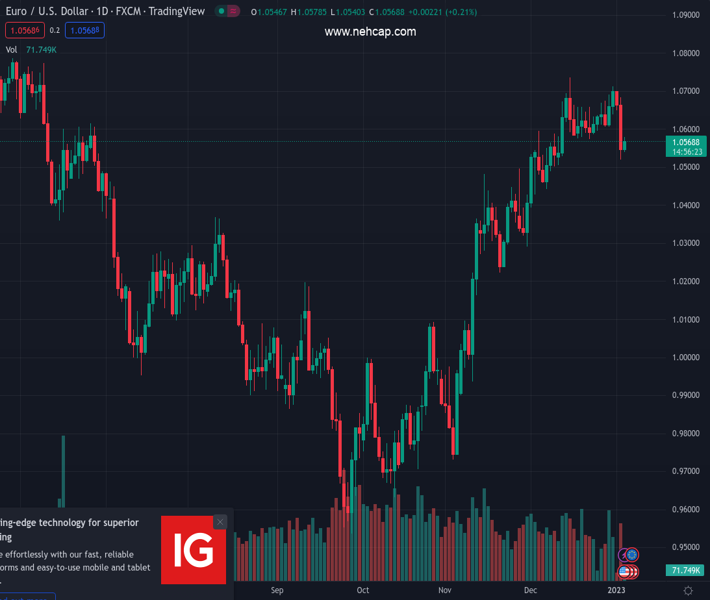Viewport: 710px width, 600px height.
Task: Click the red IG logo image
Action: [193, 549]
